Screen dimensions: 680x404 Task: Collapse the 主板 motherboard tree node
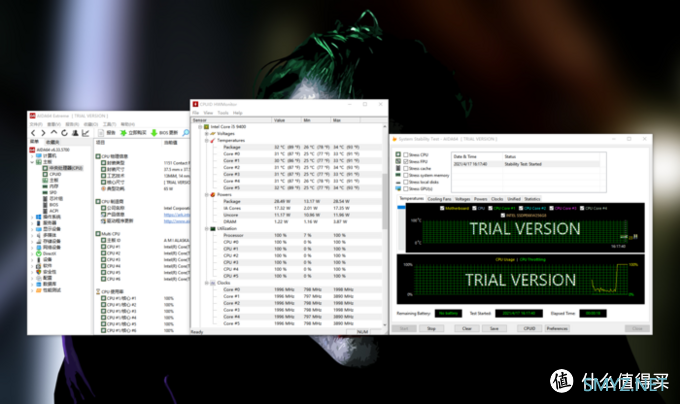32,162
